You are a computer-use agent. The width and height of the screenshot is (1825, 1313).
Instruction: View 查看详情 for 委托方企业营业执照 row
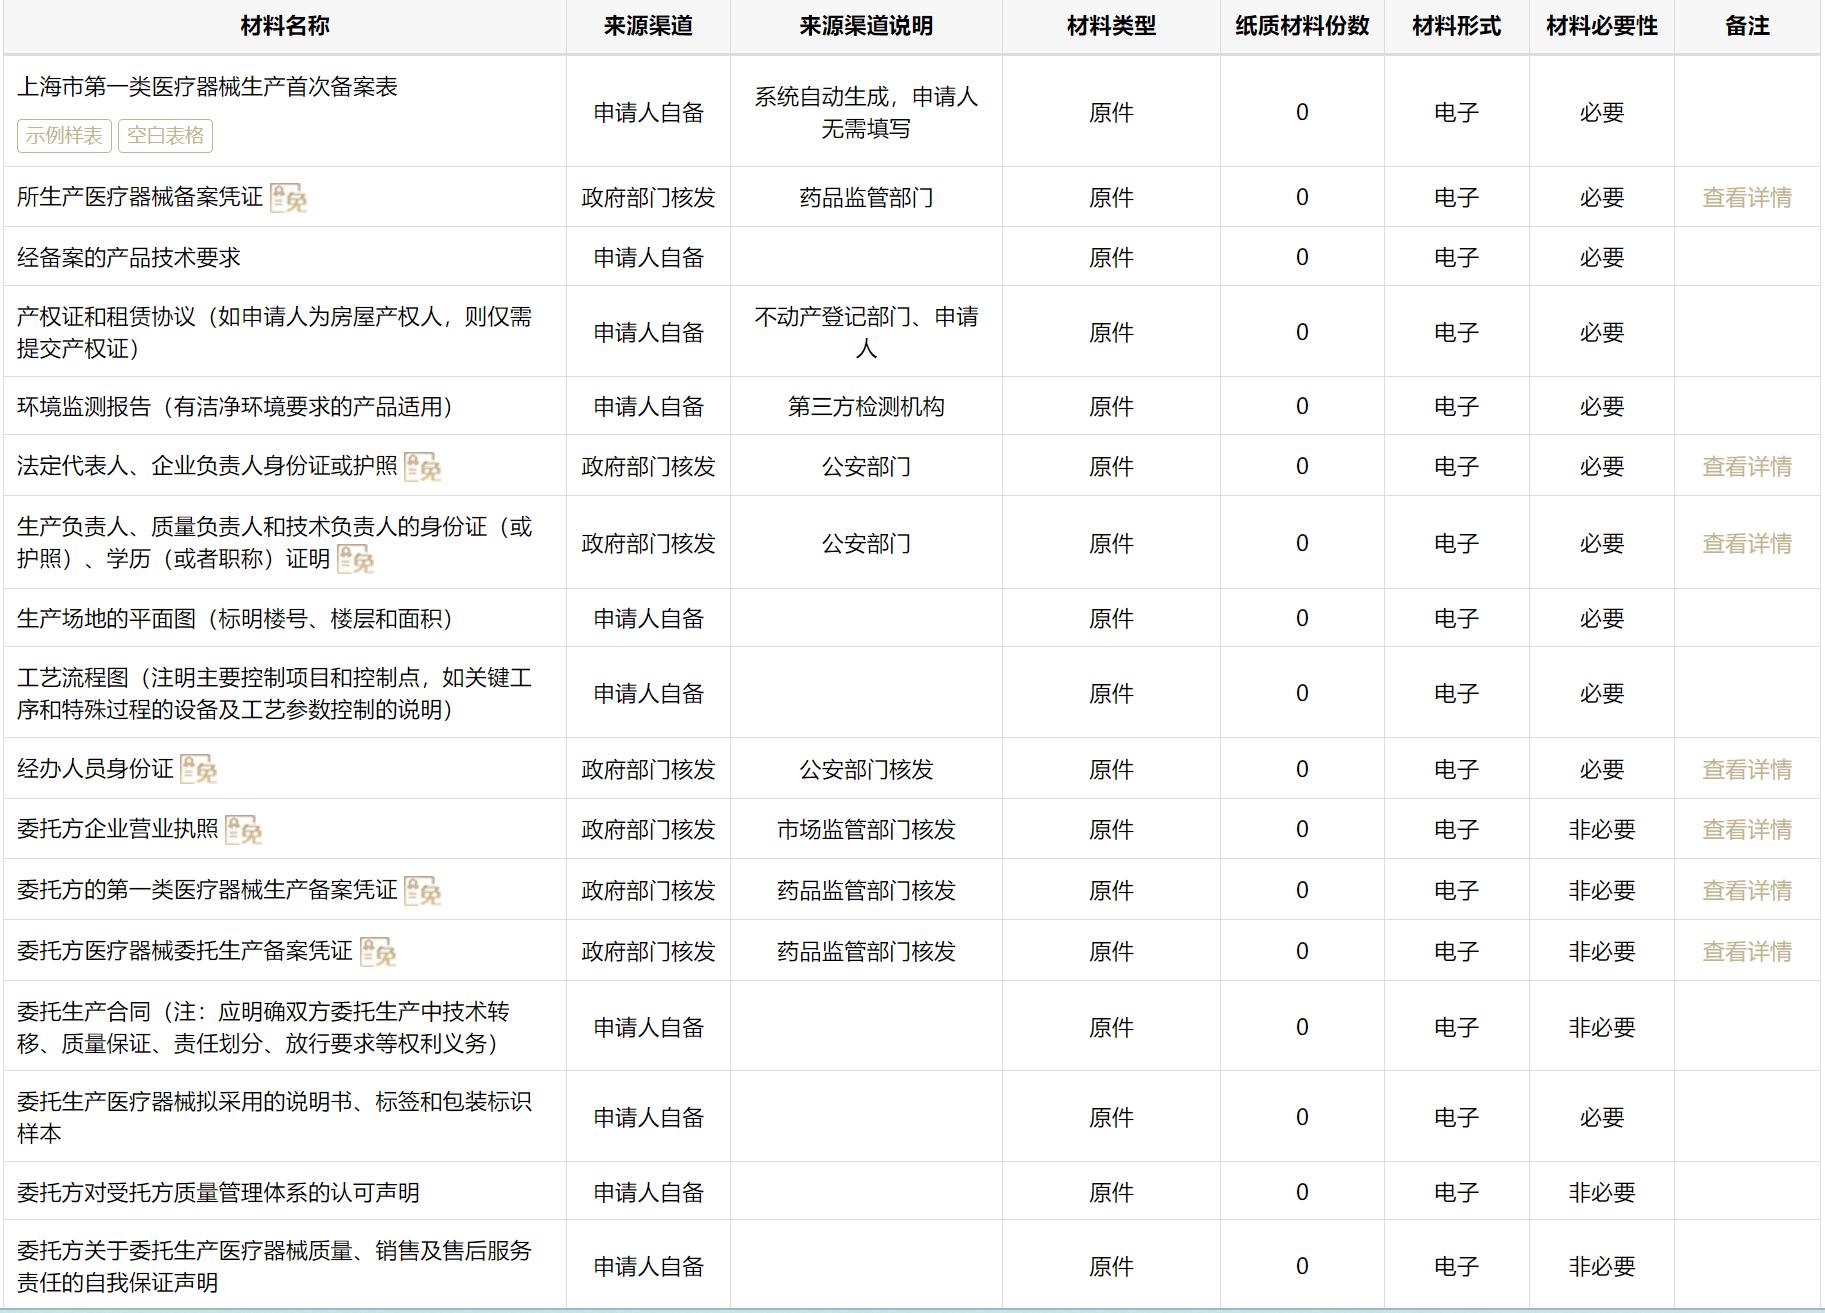(1747, 830)
